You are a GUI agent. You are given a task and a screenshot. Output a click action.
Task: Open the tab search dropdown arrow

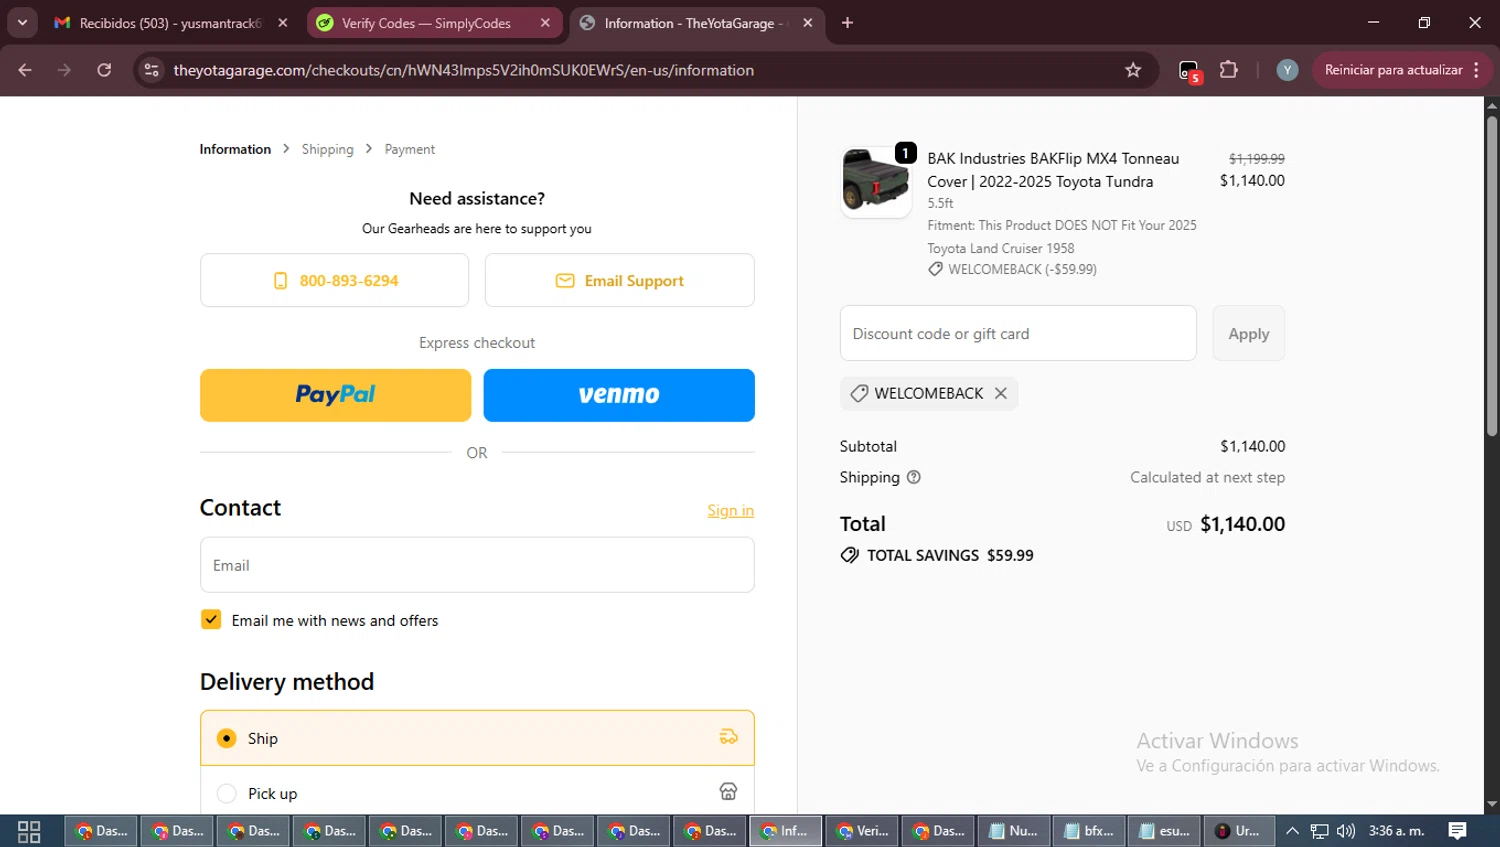(x=22, y=23)
